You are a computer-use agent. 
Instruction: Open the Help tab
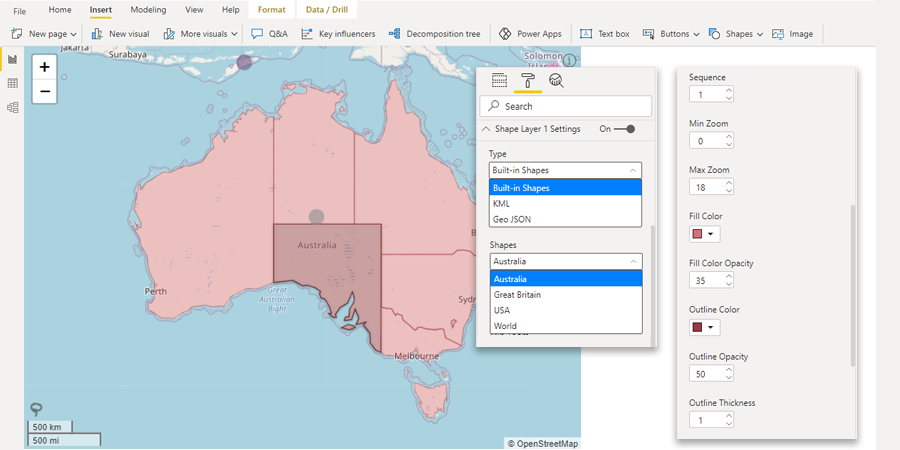(230, 10)
